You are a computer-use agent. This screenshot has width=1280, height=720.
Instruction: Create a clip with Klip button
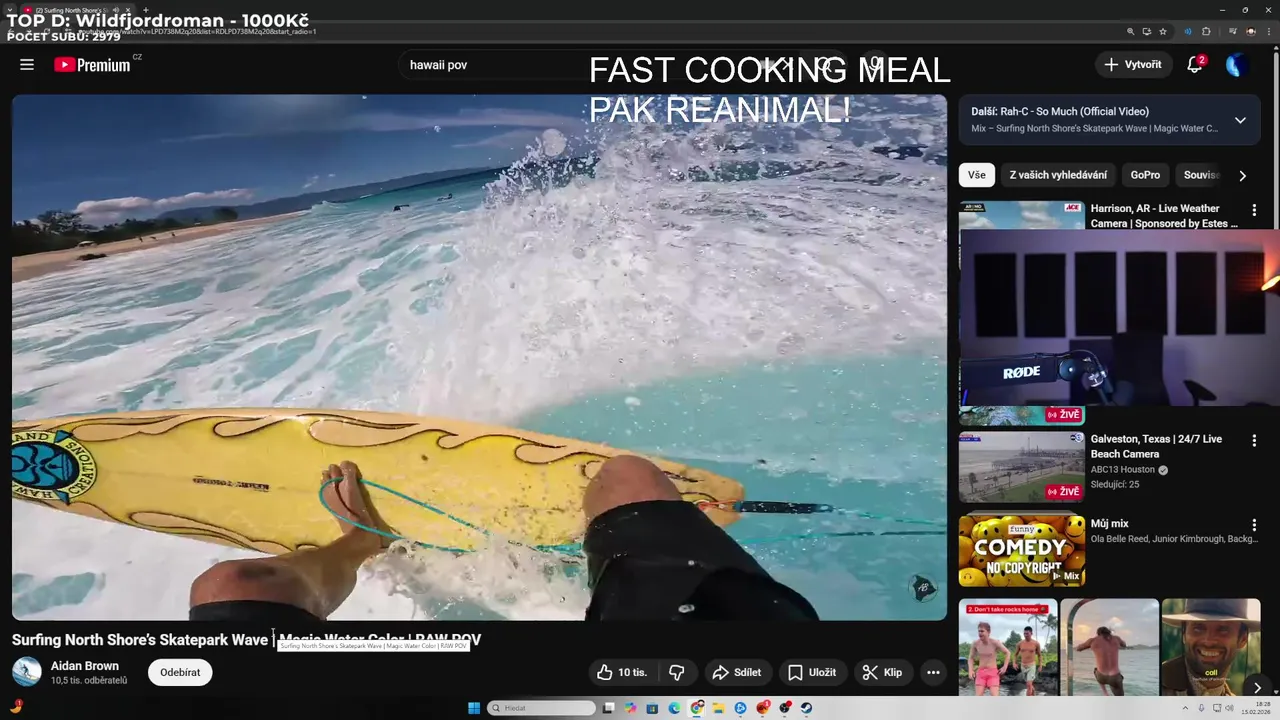883,672
